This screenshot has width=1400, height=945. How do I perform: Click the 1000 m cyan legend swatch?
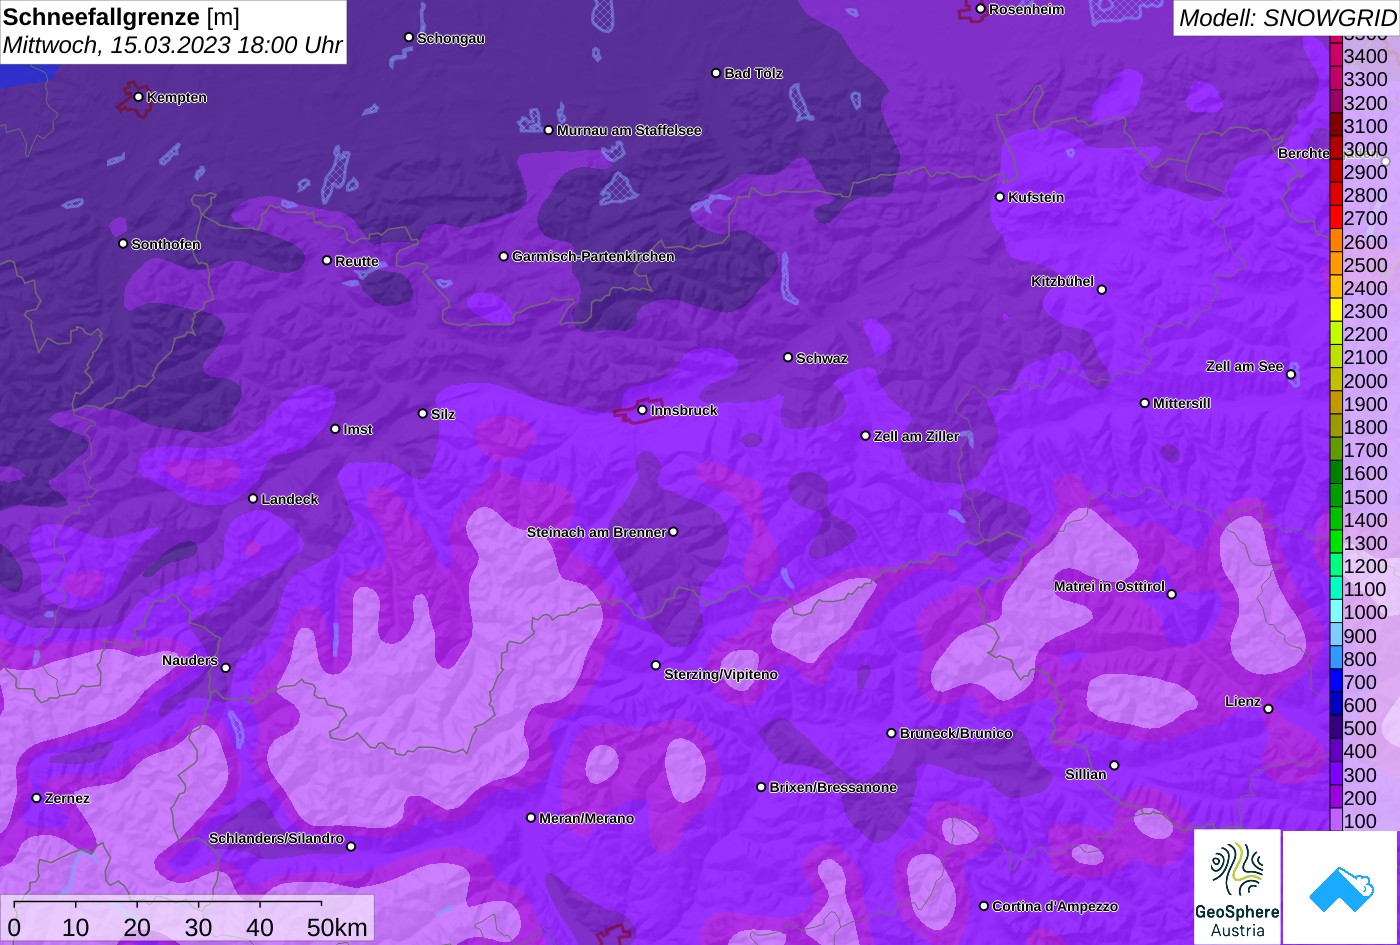tap(1336, 612)
